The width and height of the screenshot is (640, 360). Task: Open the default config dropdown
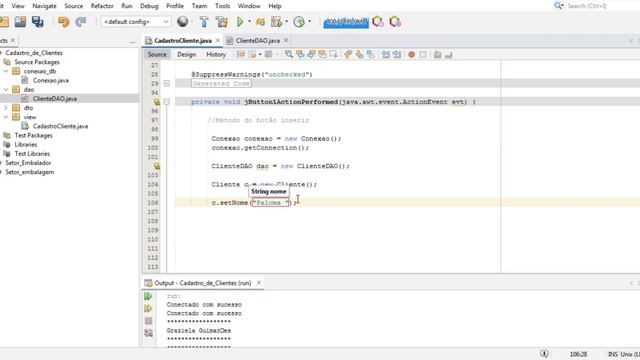[136, 22]
